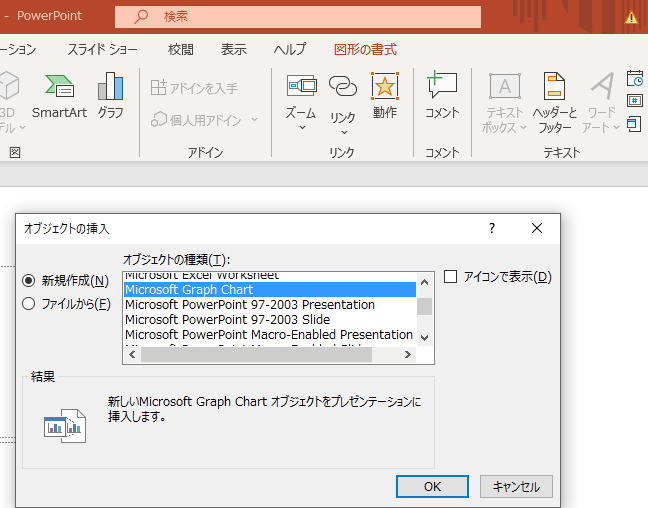Open the 表示 tab

click(x=233, y=50)
